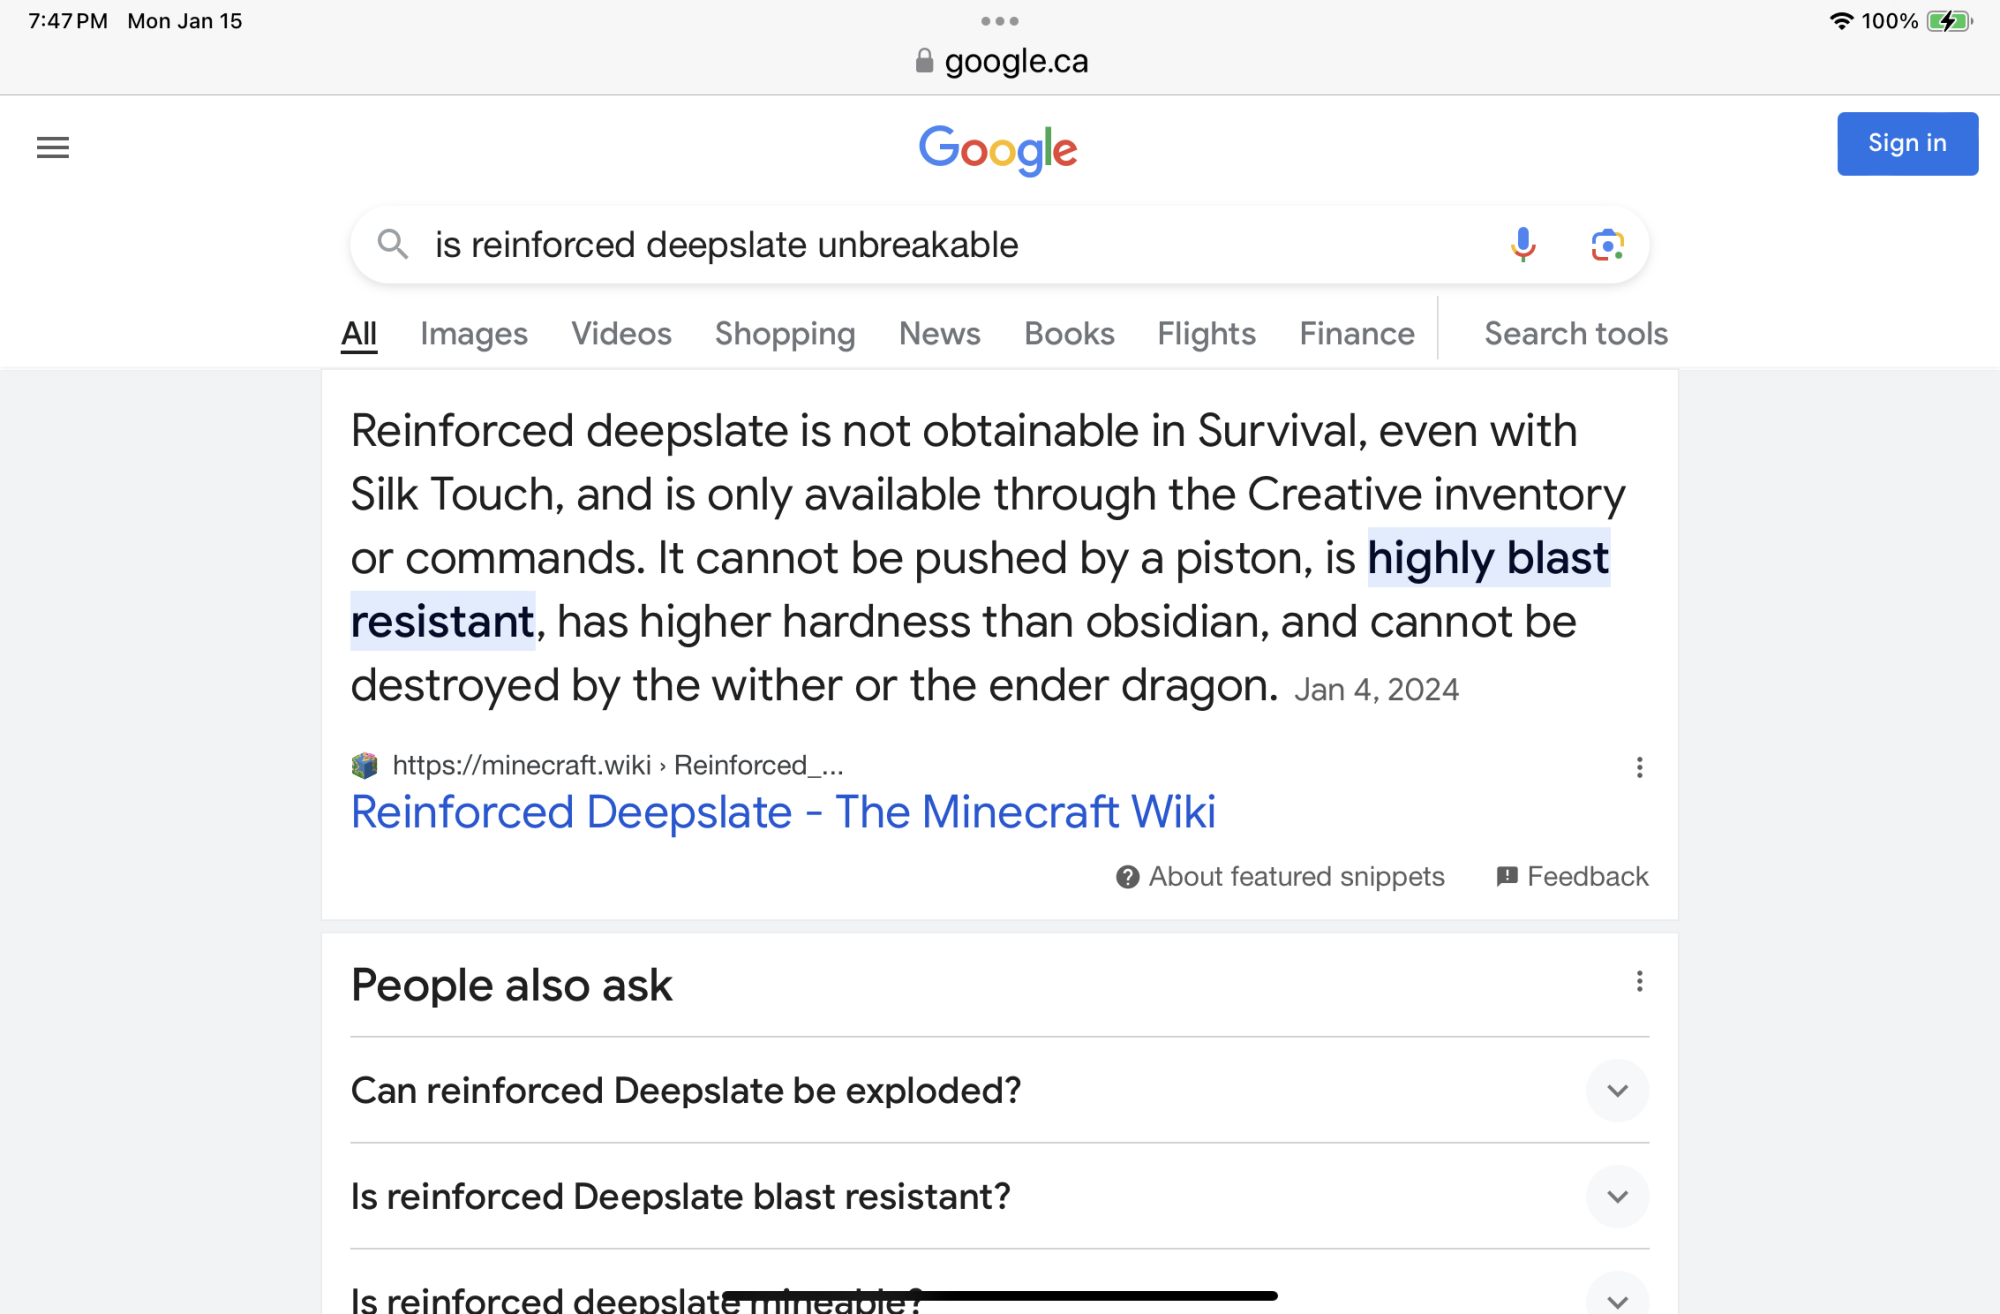Screen dimensions: 2000x1314
Task: Open Reinforced Deepslate Minecraft Wiki link
Action: pyautogui.click(x=783, y=812)
